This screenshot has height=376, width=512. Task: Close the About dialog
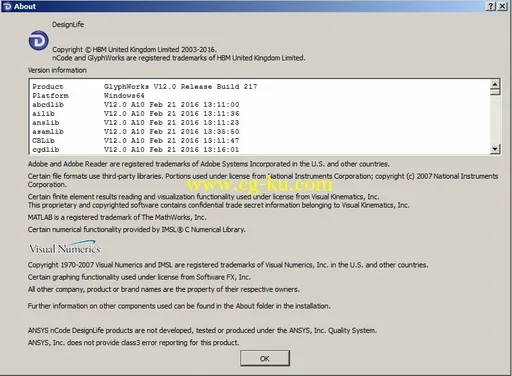pos(502,6)
